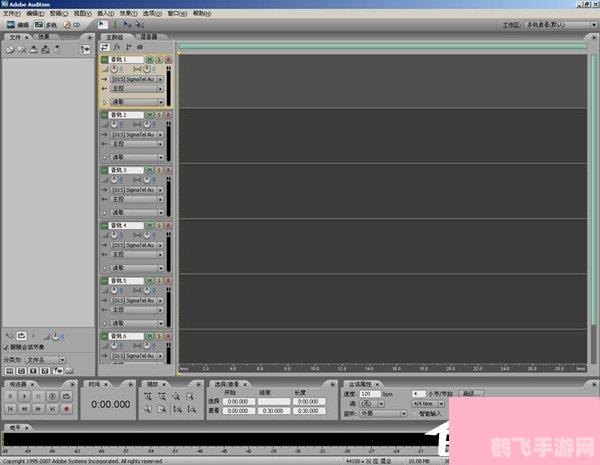Open View (视图) menu
The image size is (600, 465).
click(x=82, y=13)
